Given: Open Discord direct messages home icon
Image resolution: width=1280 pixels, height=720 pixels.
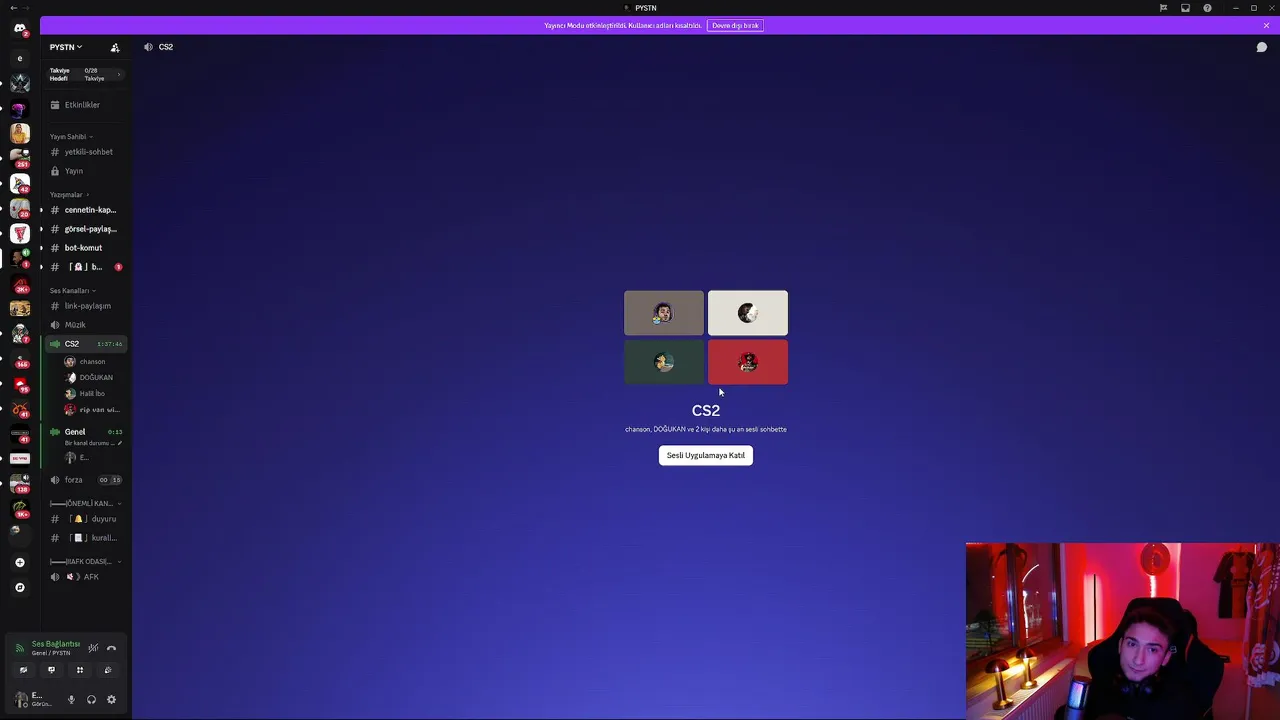Looking at the screenshot, I should 20,29.
